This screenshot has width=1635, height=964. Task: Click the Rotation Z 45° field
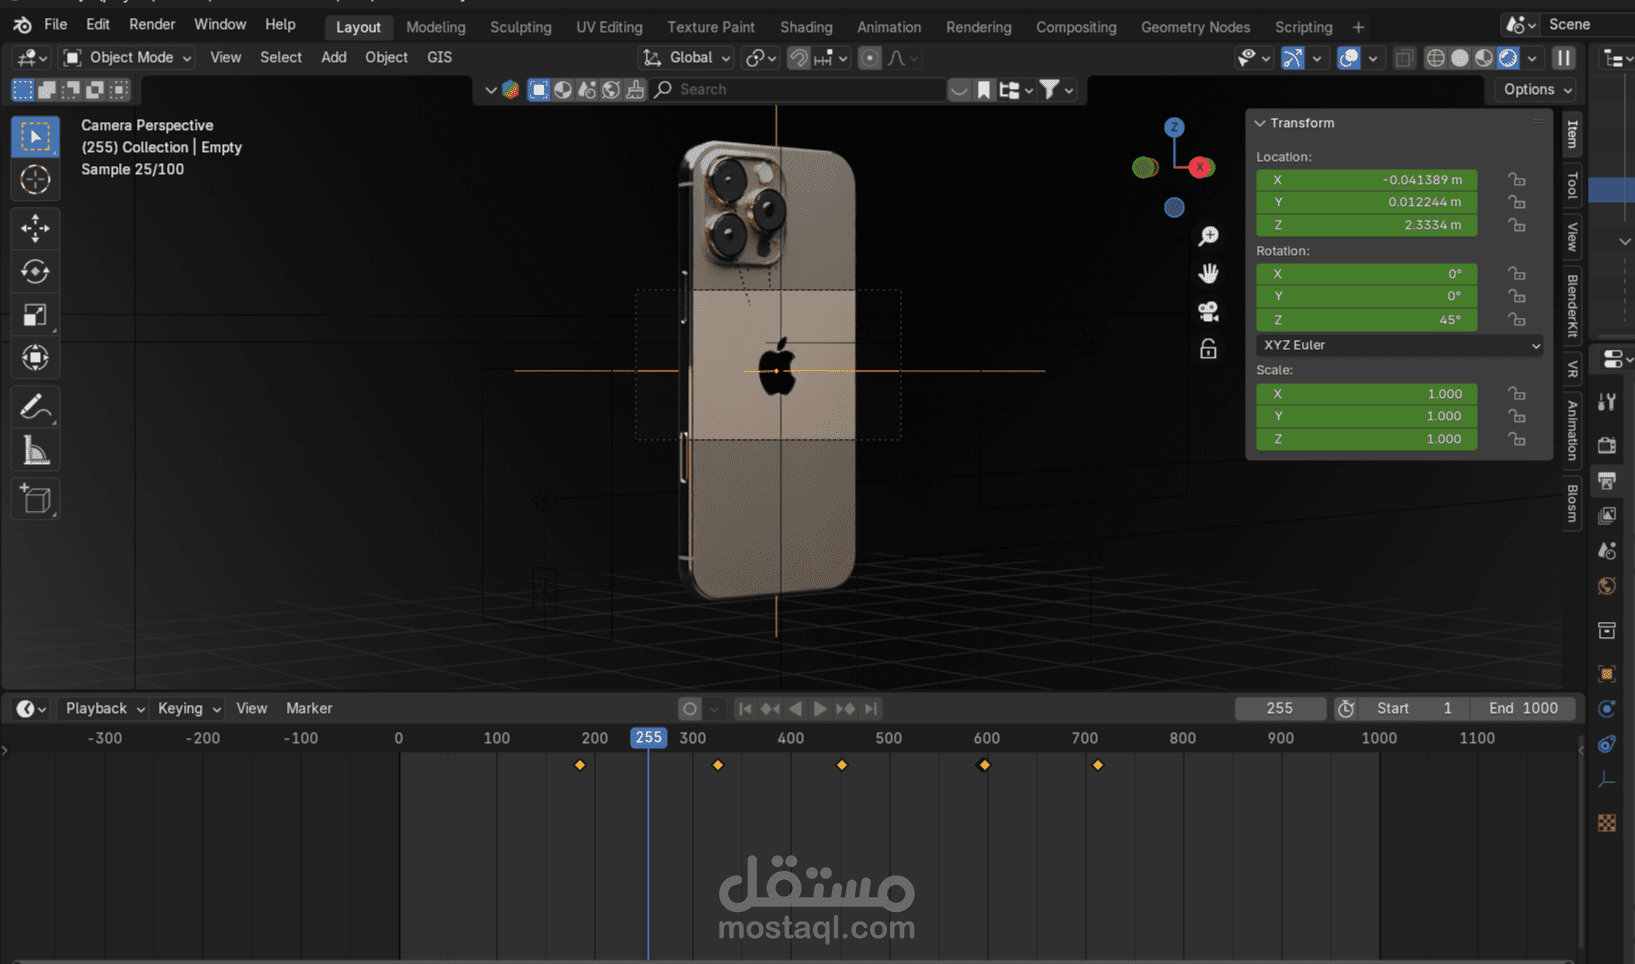coord(1366,320)
